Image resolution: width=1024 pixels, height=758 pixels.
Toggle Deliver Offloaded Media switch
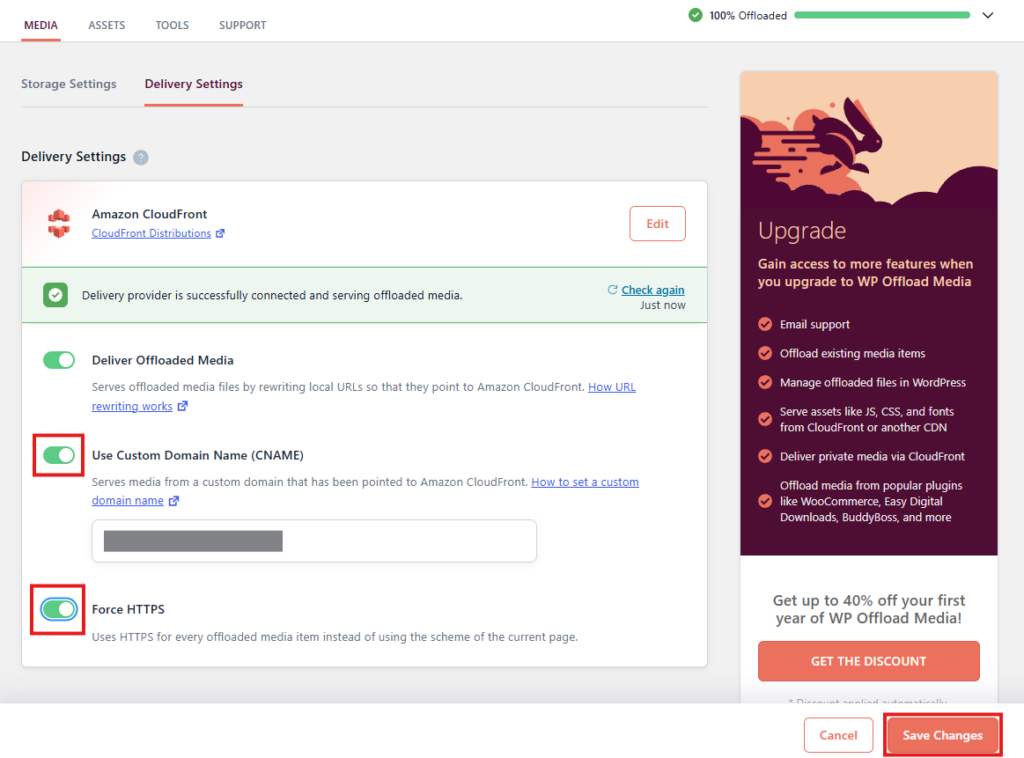pos(59,360)
